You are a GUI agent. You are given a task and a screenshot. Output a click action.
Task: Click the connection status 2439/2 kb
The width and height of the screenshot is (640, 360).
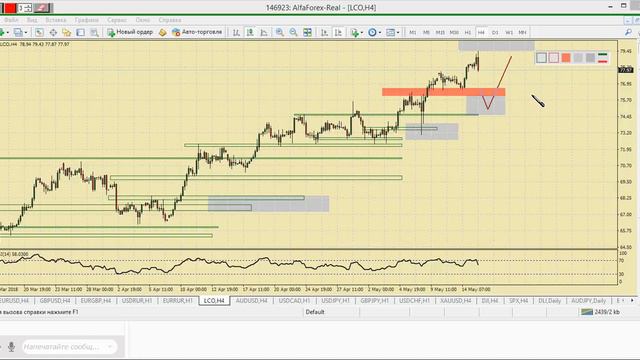click(x=601, y=312)
